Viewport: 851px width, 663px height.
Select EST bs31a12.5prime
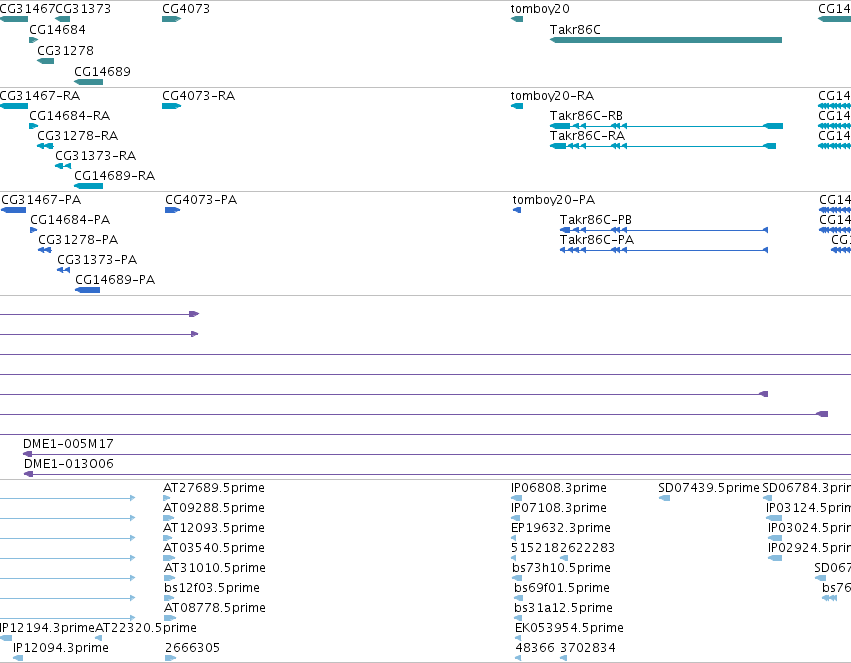tap(518, 618)
